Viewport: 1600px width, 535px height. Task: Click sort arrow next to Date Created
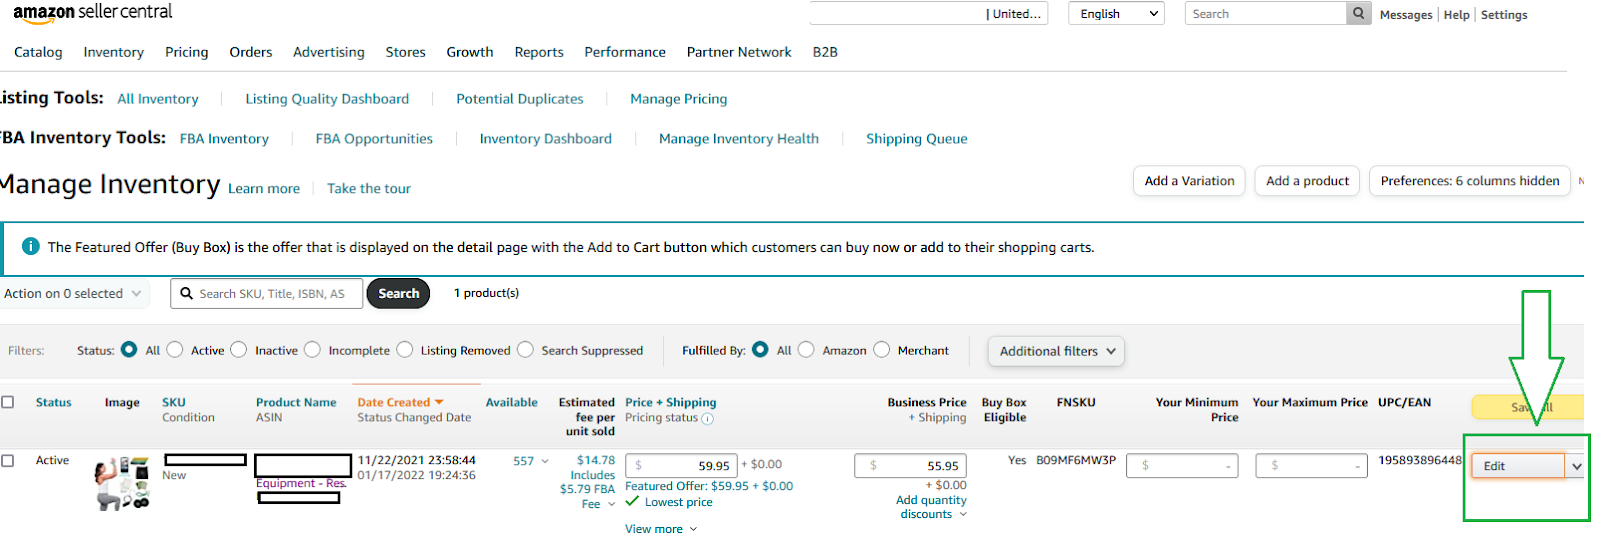click(x=439, y=403)
